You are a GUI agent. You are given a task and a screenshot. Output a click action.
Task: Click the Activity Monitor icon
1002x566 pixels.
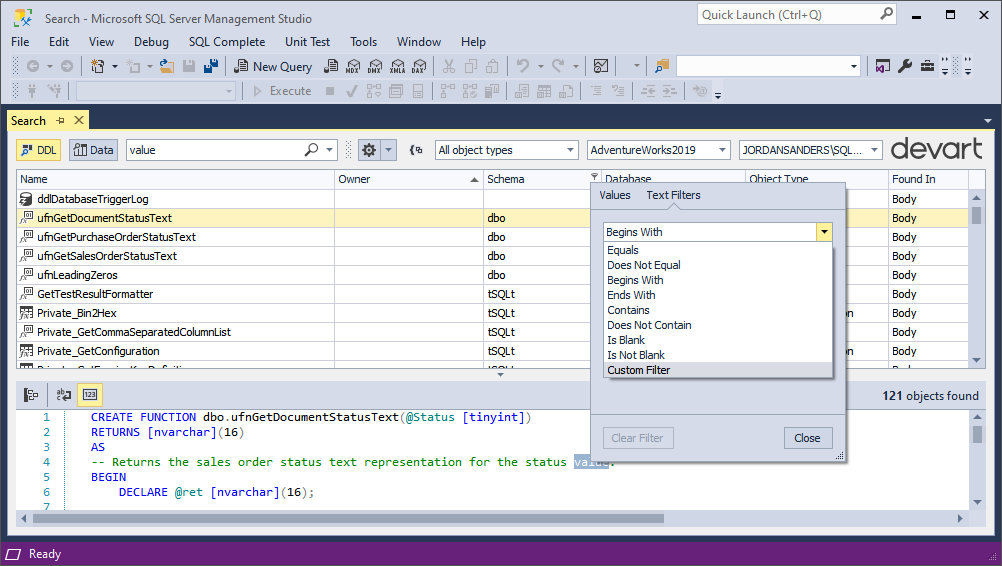[x=601, y=66]
